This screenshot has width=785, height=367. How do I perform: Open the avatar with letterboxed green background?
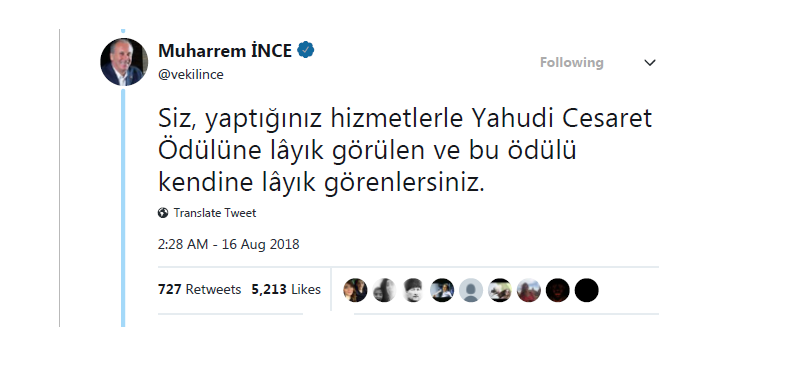coord(500,290)
